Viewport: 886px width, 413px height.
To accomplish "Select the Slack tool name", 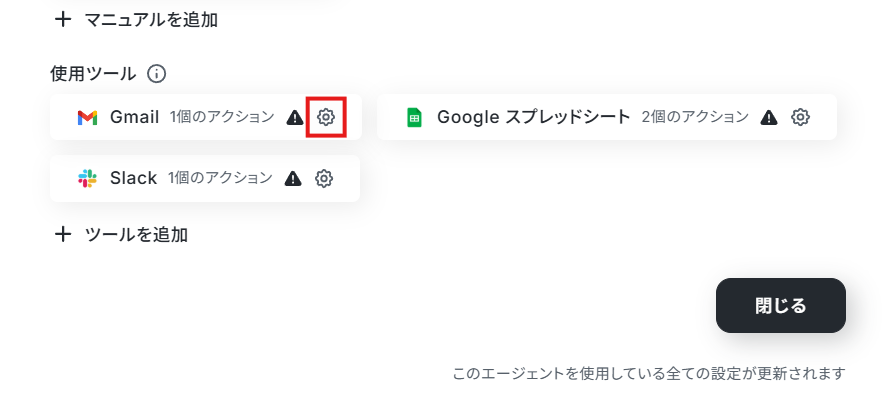I will click(x=133, y=179).
